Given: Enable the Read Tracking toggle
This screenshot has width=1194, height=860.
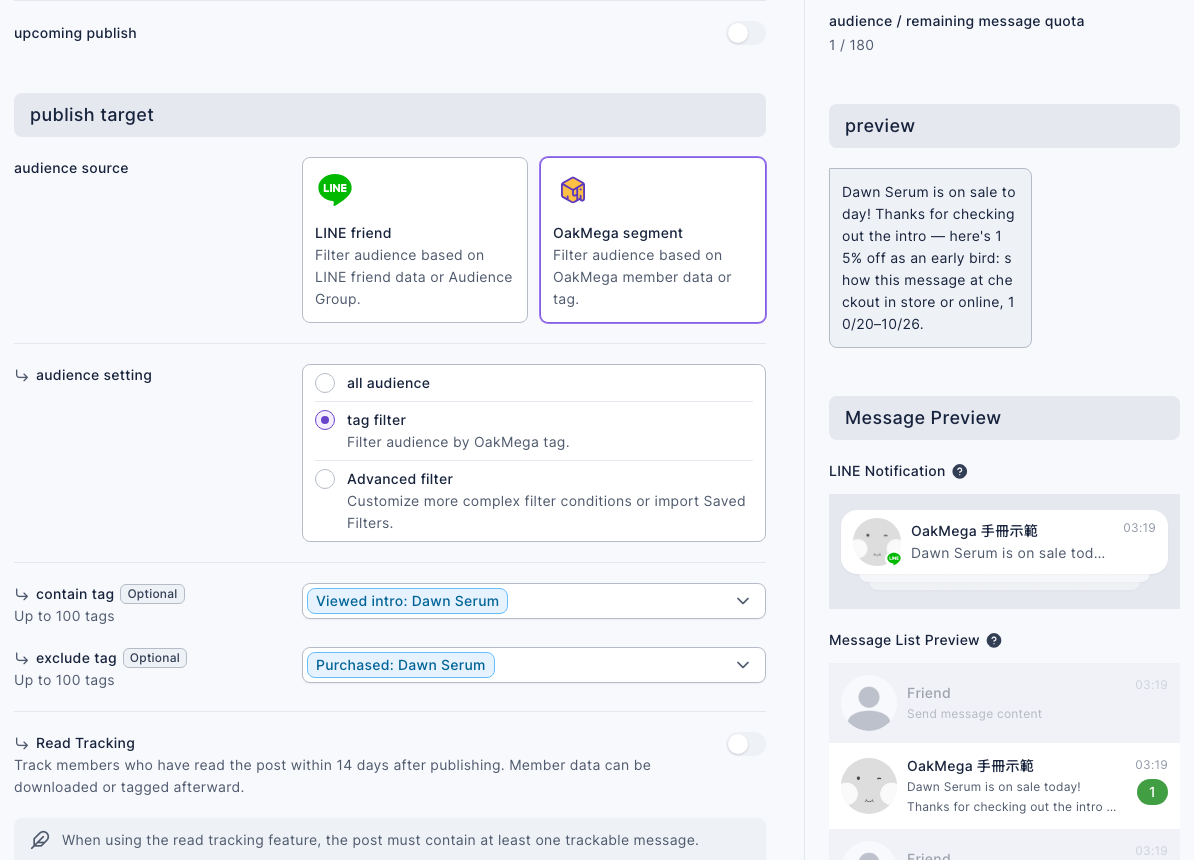Looking at the screenshot, I should 745,744.
